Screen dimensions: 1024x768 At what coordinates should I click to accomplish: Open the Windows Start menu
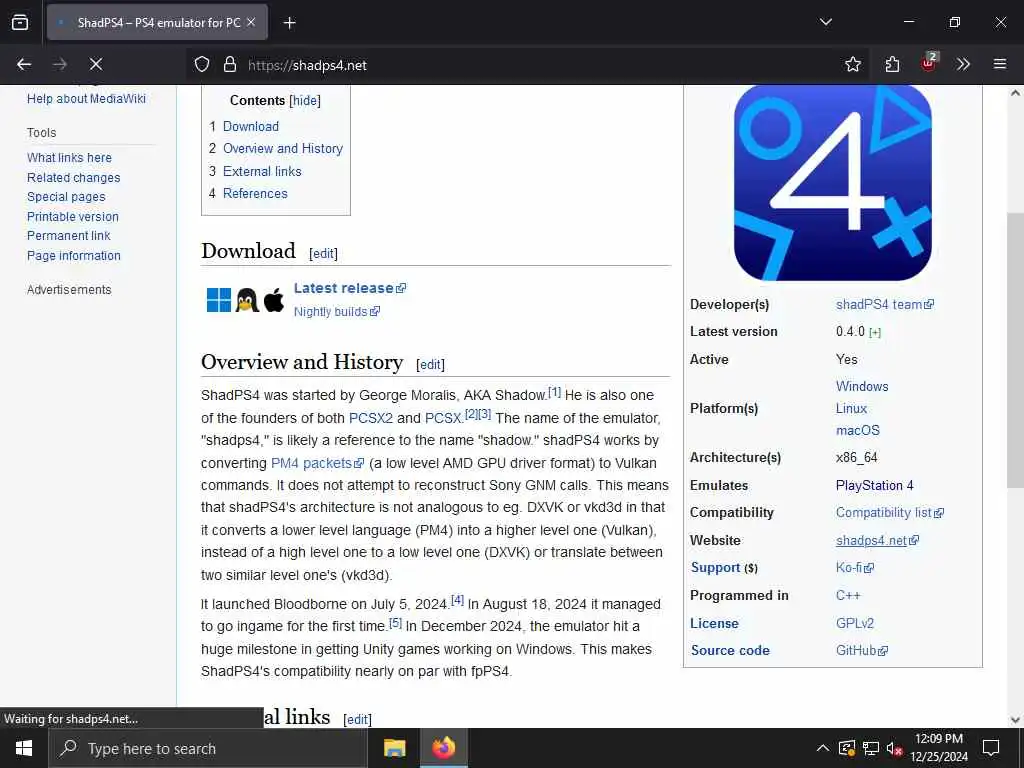24,748
